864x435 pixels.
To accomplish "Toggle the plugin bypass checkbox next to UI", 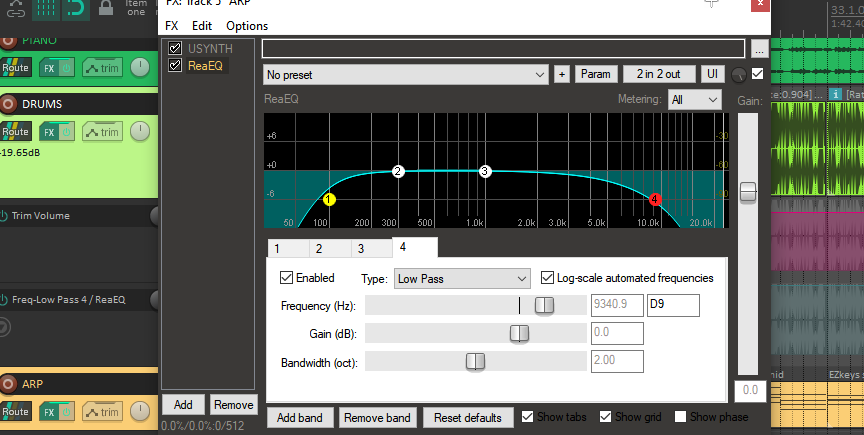I will pos(758,73).
